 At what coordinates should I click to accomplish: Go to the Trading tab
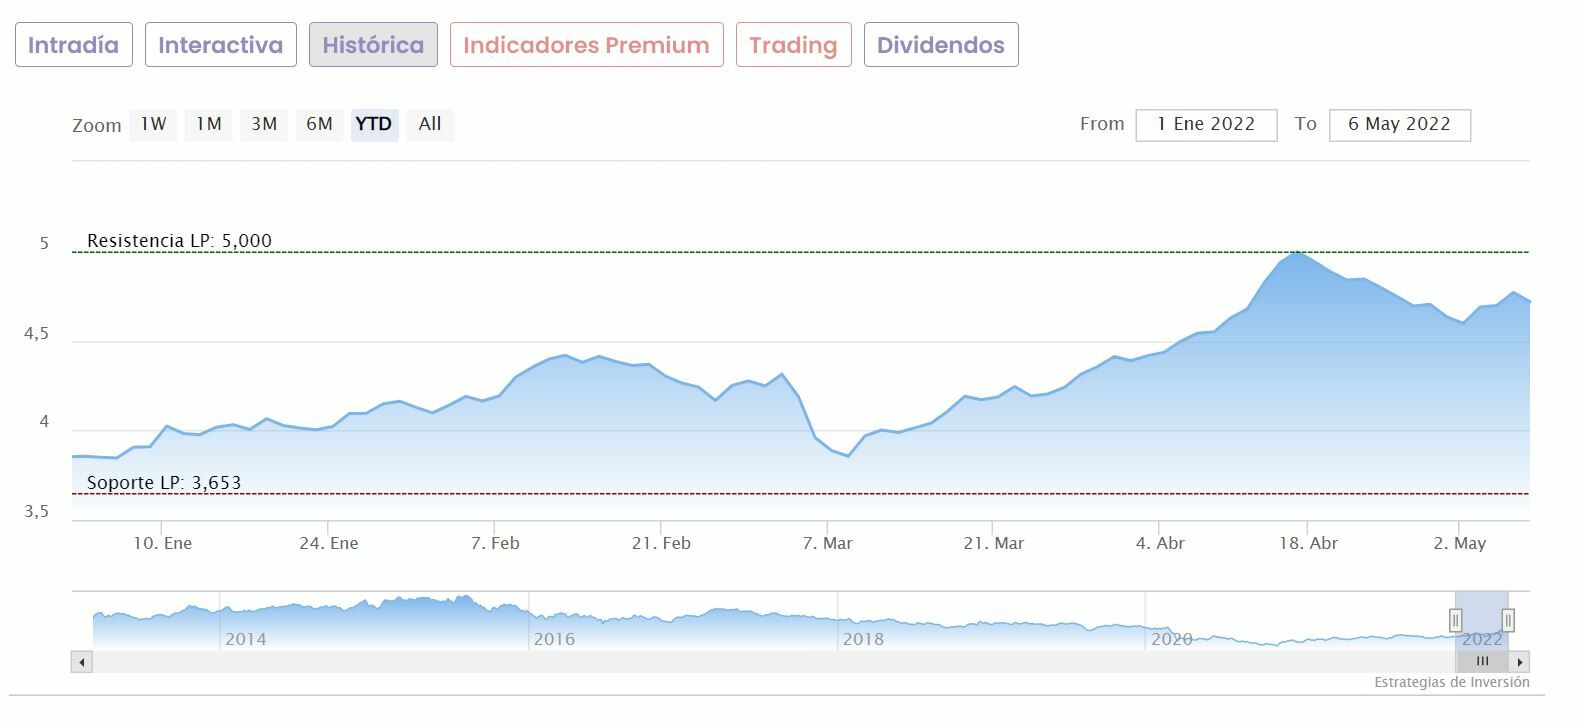click(793, 45)
